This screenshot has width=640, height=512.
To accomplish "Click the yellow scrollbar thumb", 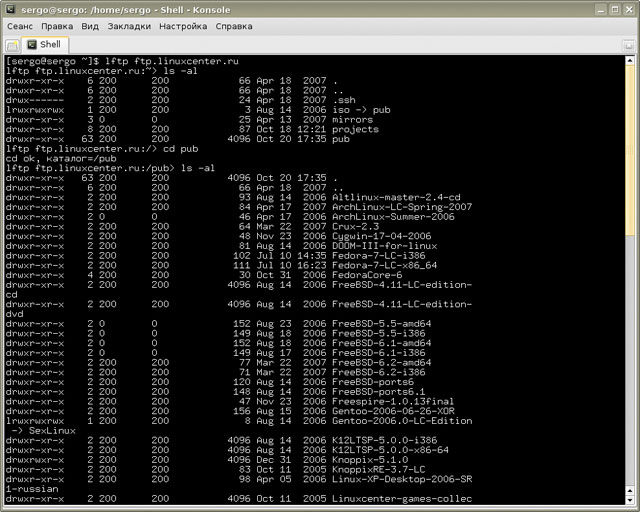I will pyautogui.click(x=630, y=150).
